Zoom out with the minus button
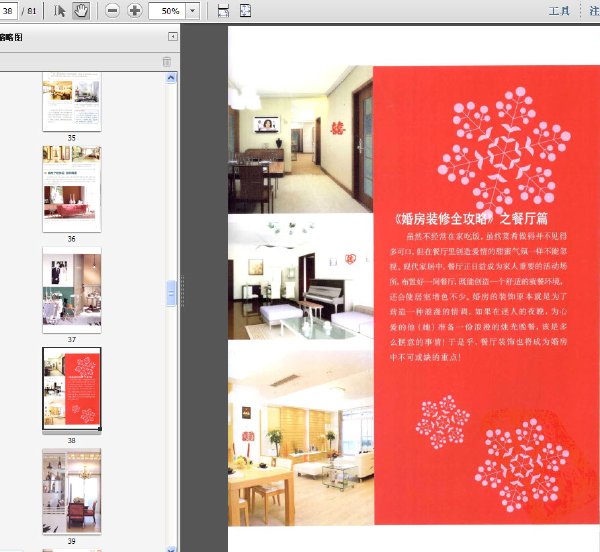Image resolution: width=600 pixels, height=552 pixels. (112, 11)
